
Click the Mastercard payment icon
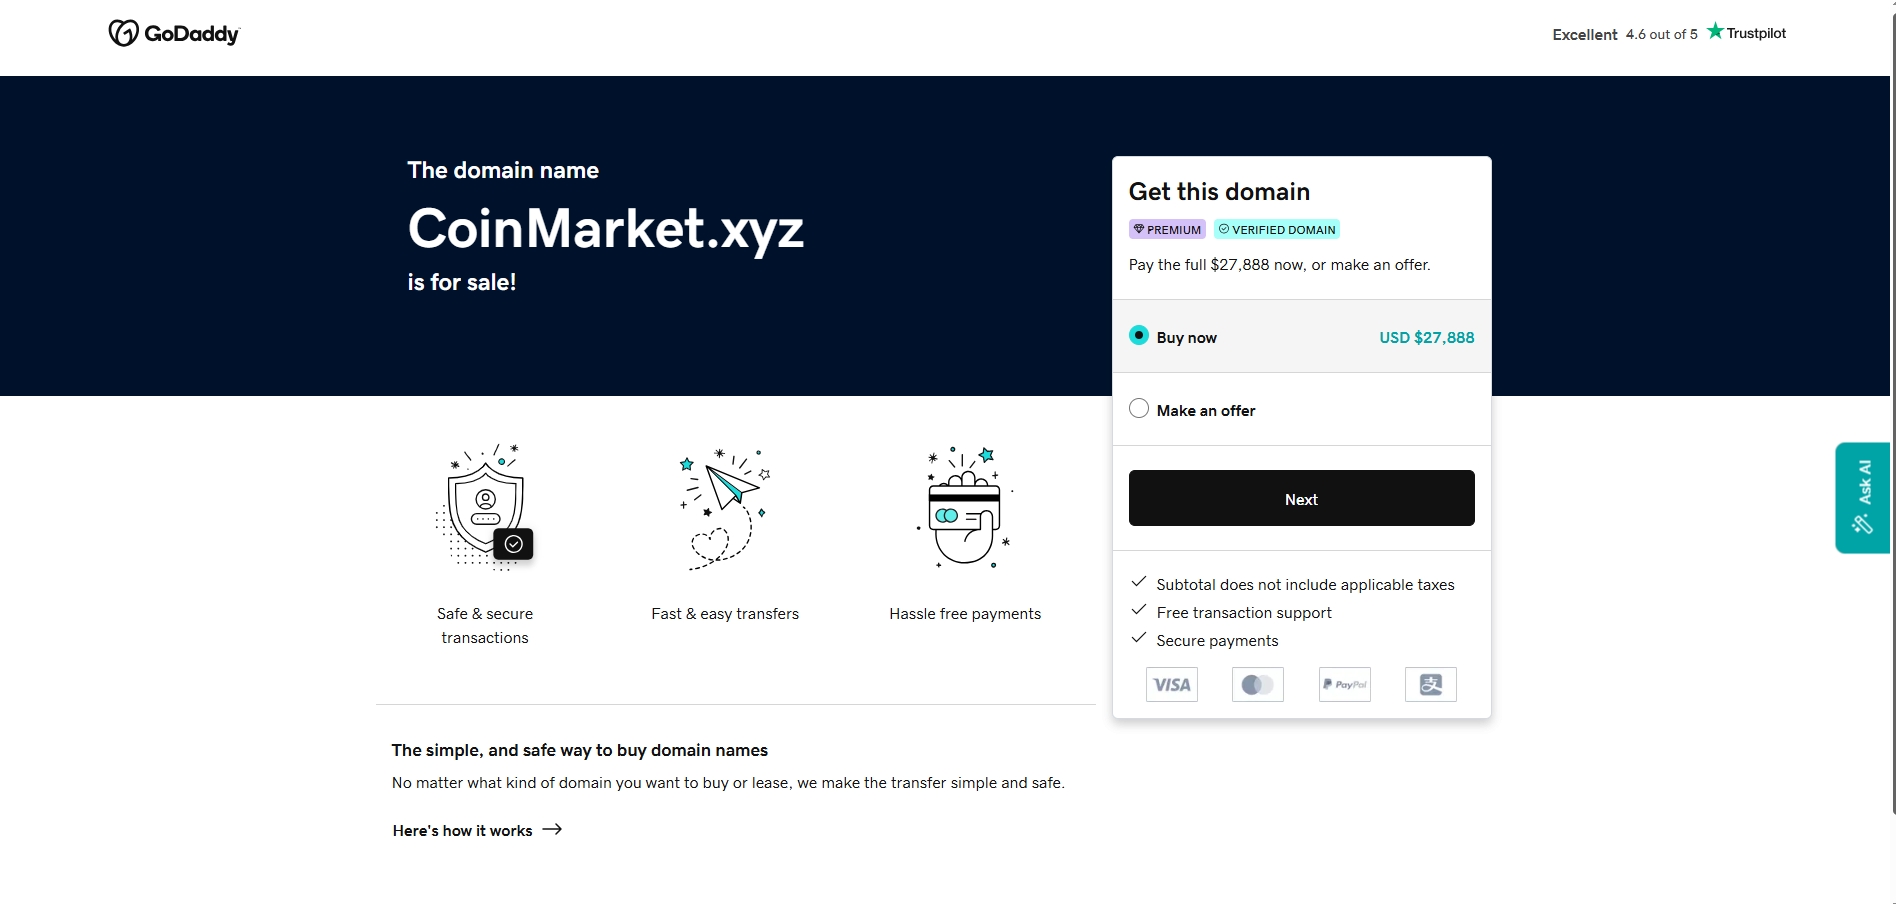(1257, 684)
